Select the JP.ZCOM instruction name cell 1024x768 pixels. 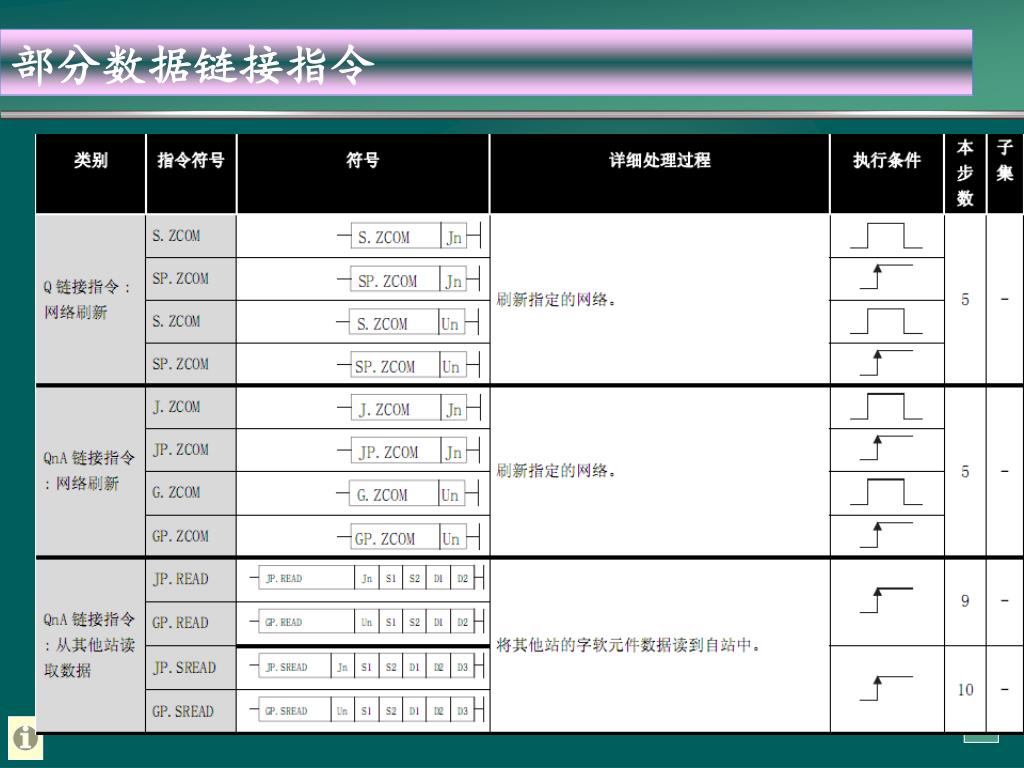pyautogui.click(x=191, y=450)
